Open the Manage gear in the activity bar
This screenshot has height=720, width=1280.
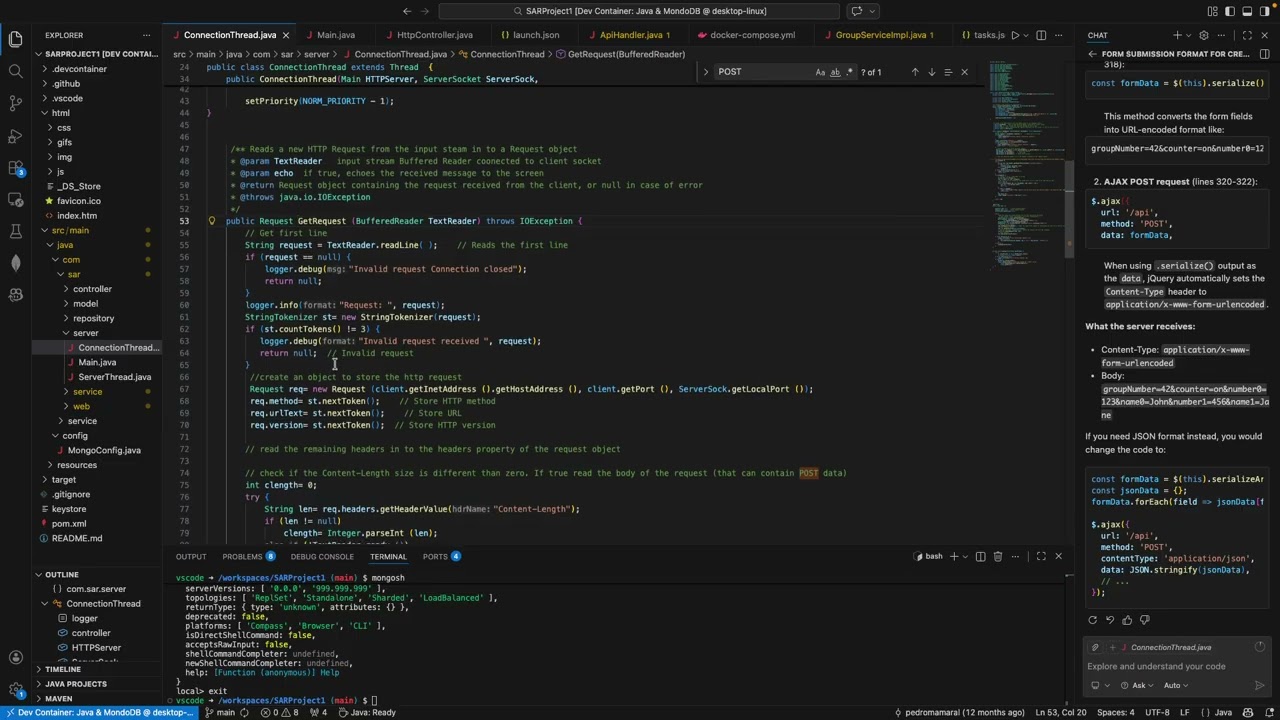pos(15,690)
